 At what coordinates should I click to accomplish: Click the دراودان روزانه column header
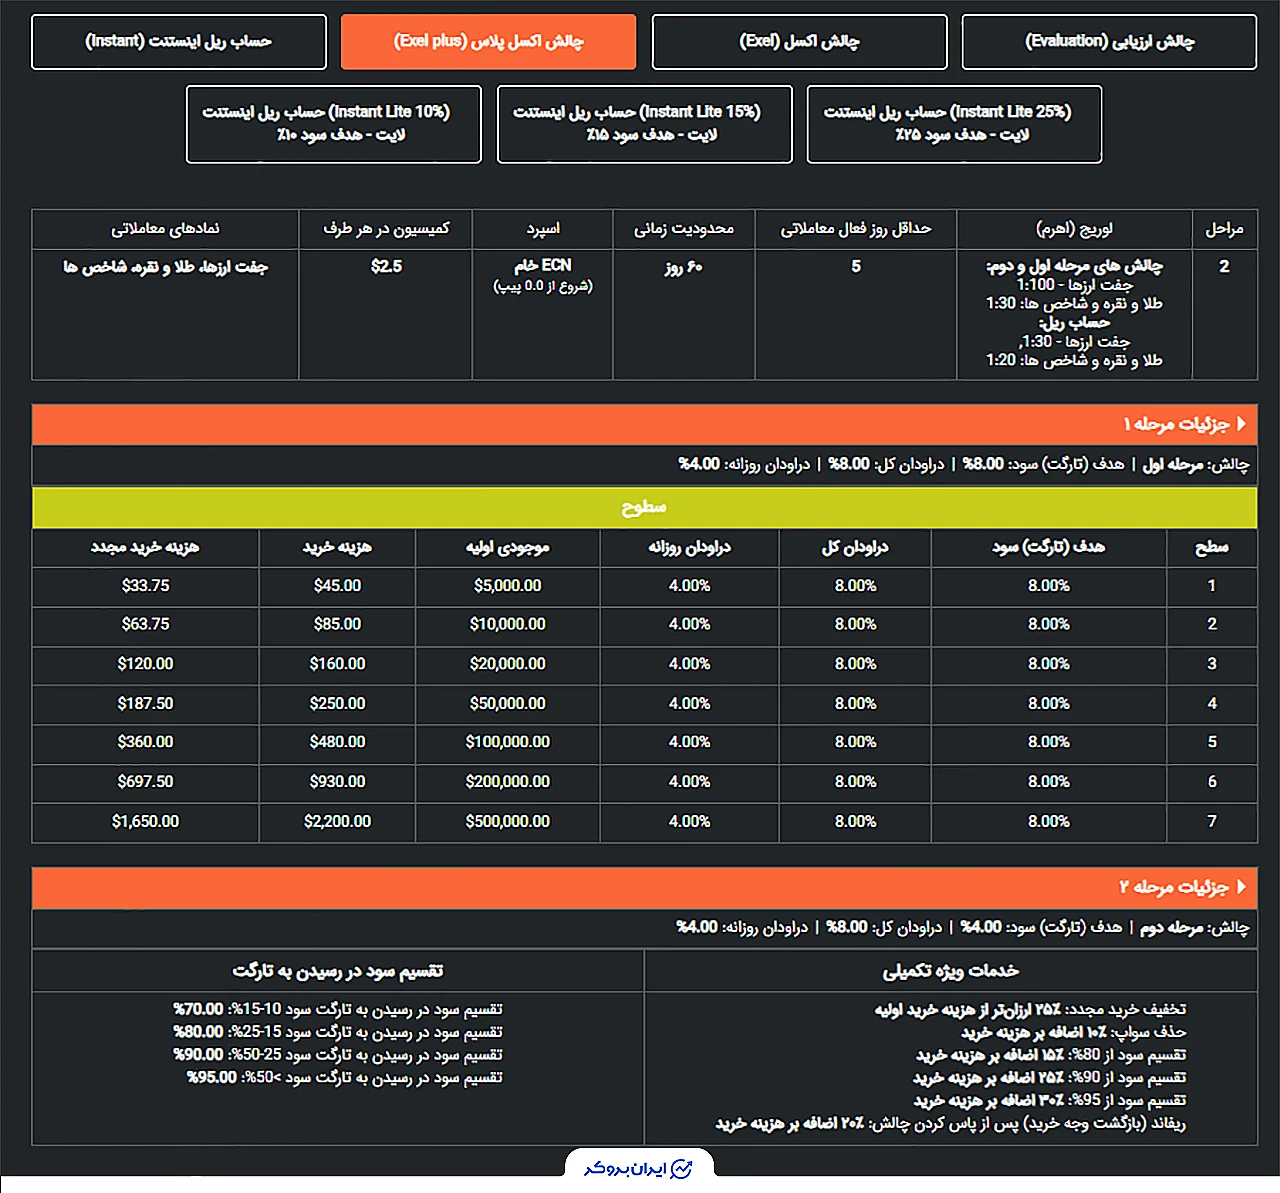[x=689, y=547]
